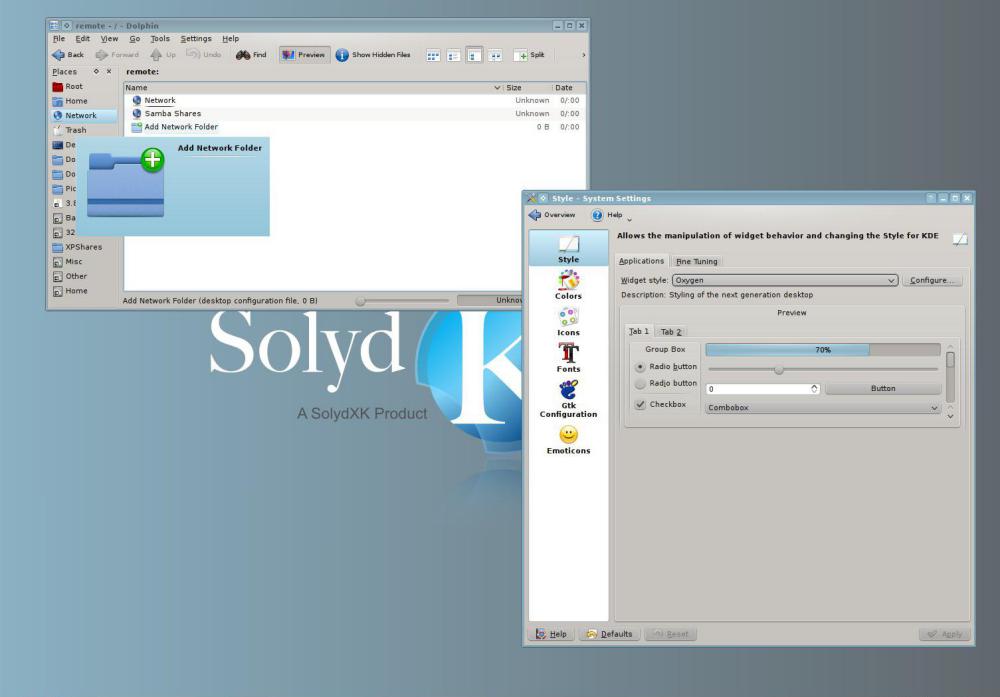Click the preview vertical scrollbar
The width and height of the screenshot is (1000, 697).
tap(950, 381)
